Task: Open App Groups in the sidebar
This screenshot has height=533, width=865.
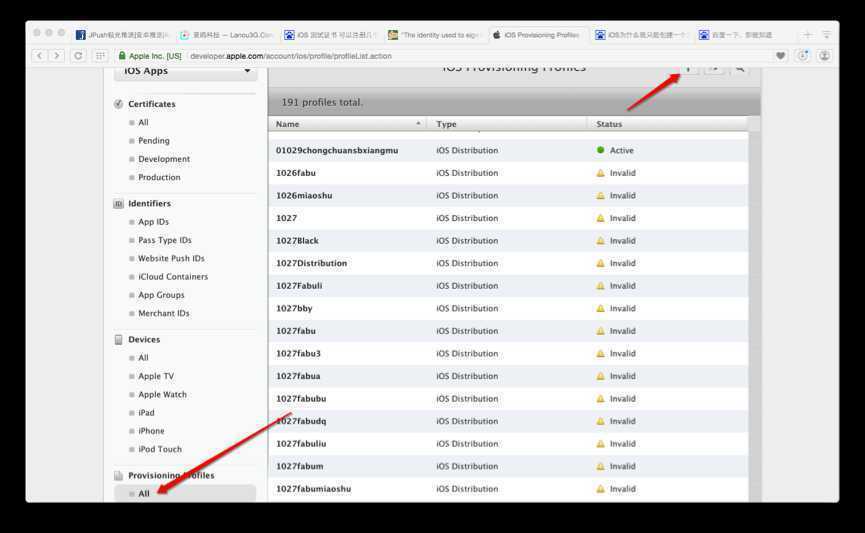Action: [161, 295]
